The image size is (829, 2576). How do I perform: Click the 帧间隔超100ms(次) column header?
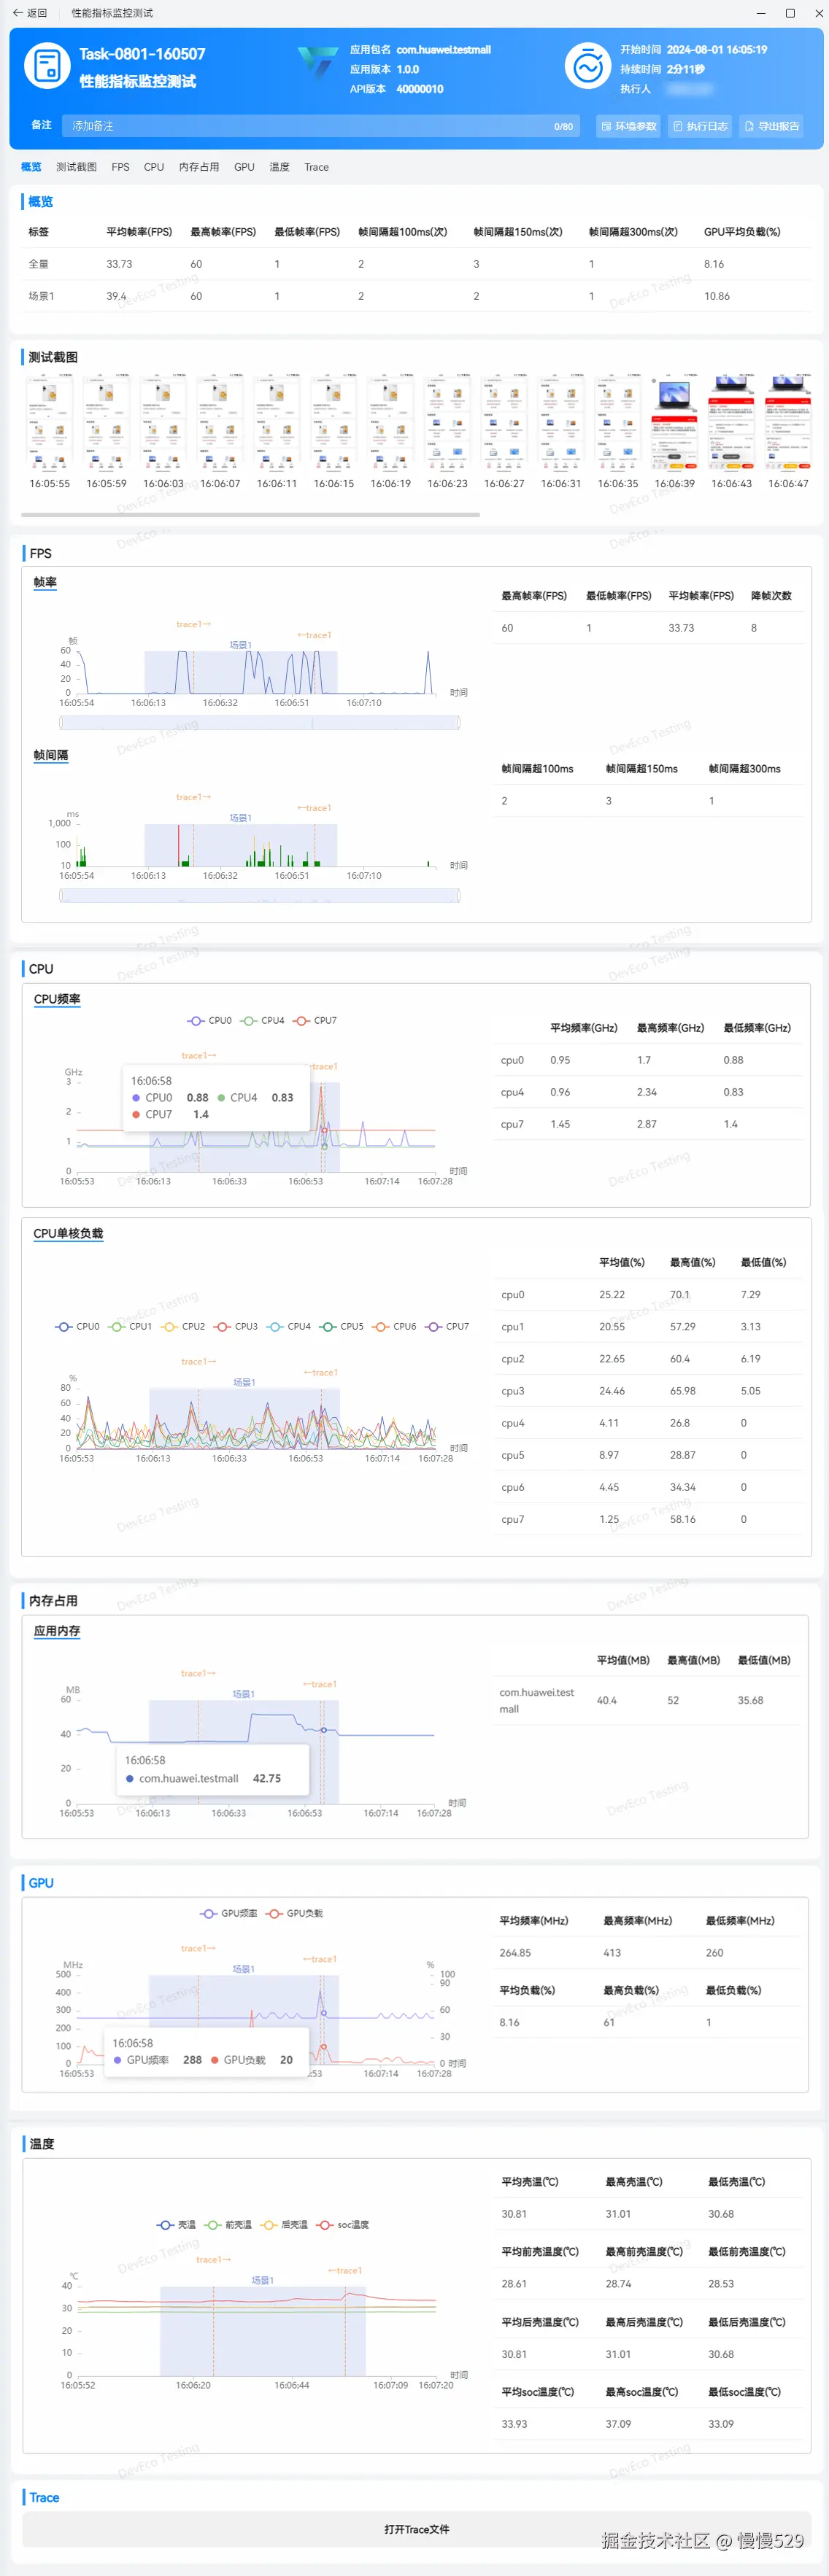pyautogui.click(x=403, y=232)
